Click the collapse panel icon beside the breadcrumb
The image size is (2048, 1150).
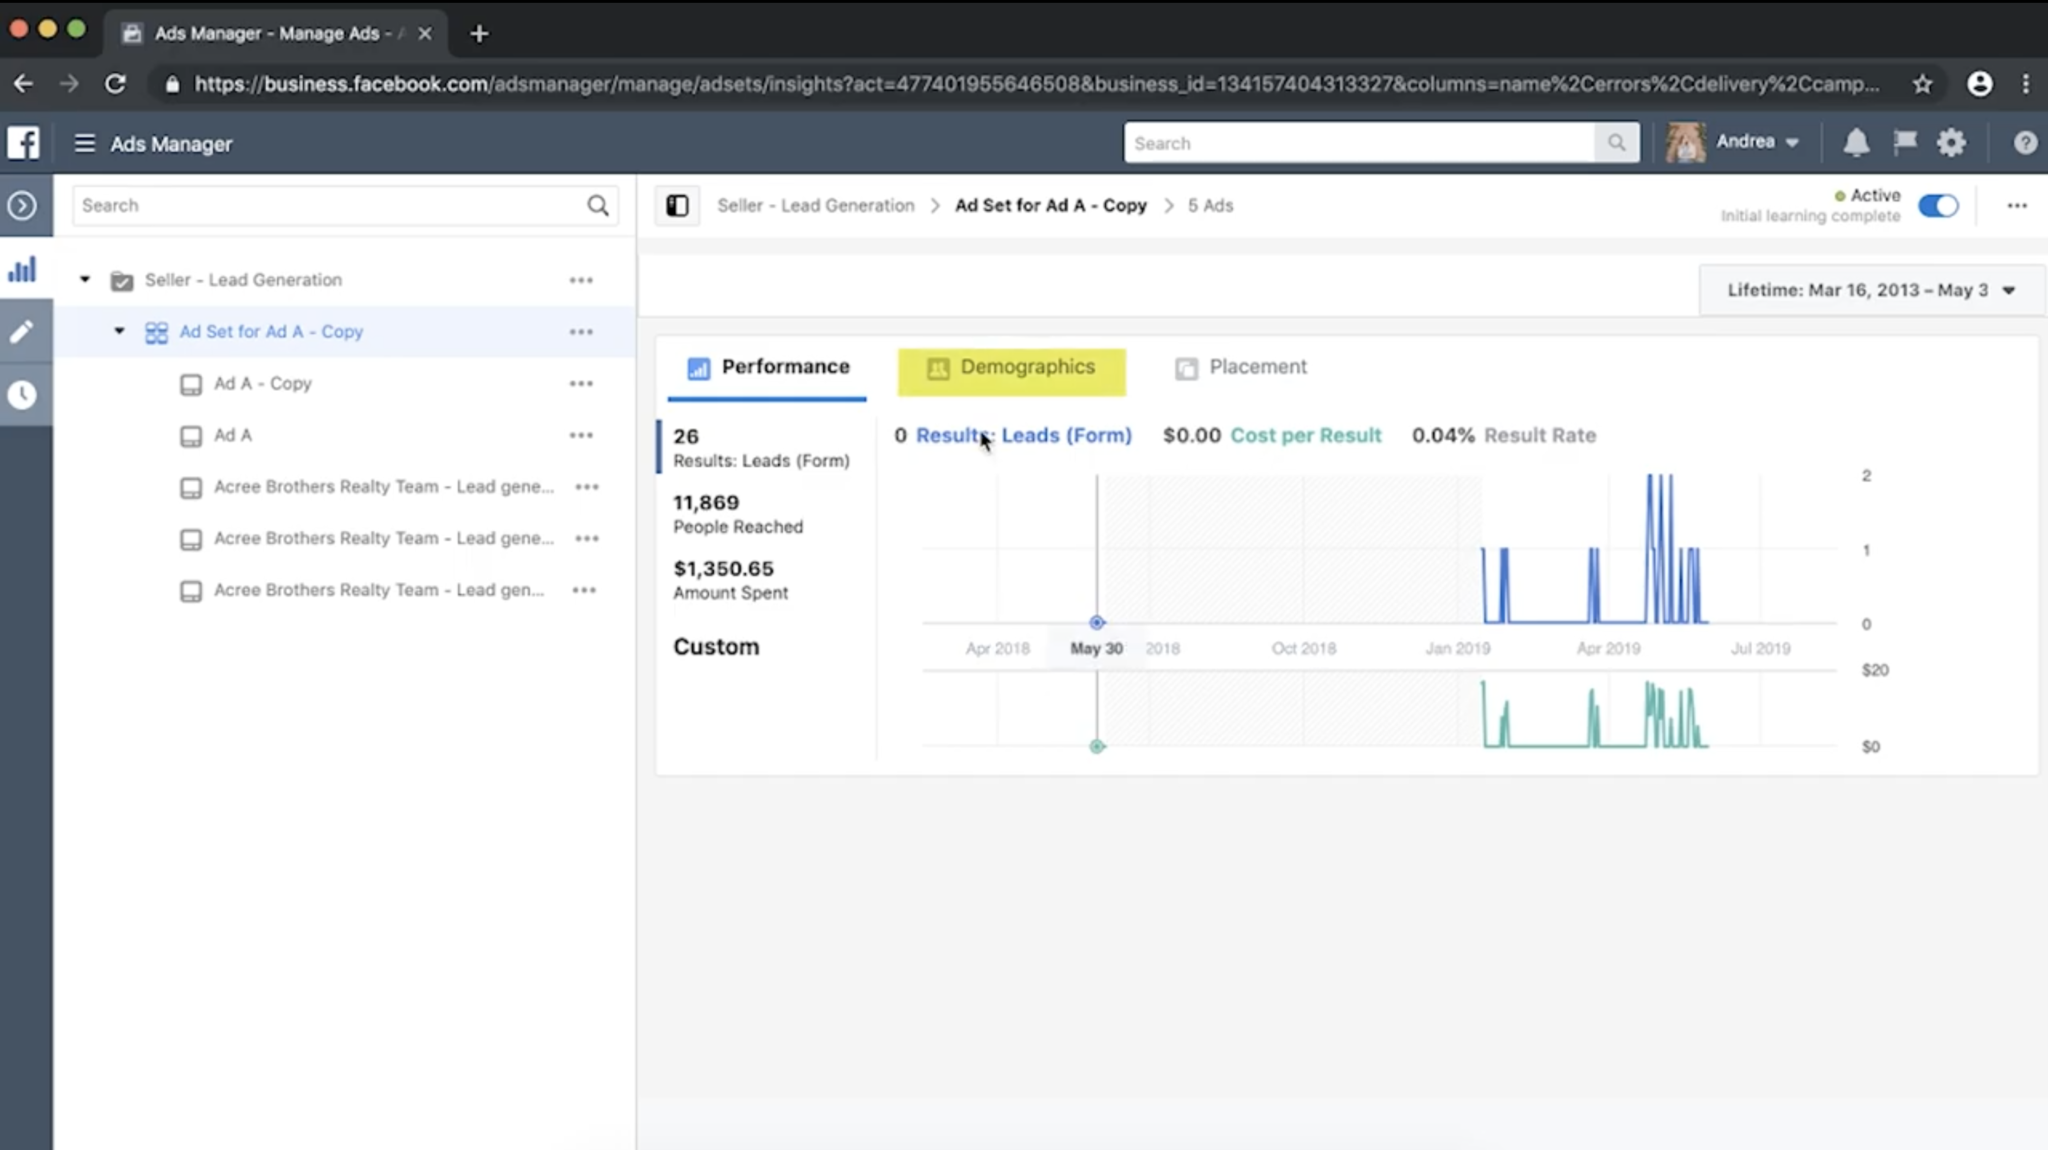(x=676, y=205)
